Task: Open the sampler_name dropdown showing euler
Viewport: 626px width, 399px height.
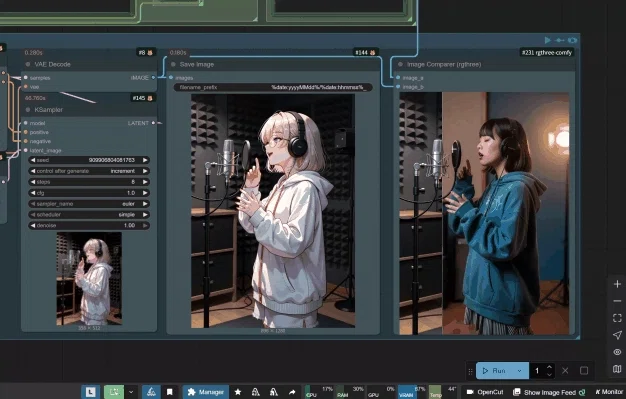Action: pyautogui.click(x=89, y=204)
